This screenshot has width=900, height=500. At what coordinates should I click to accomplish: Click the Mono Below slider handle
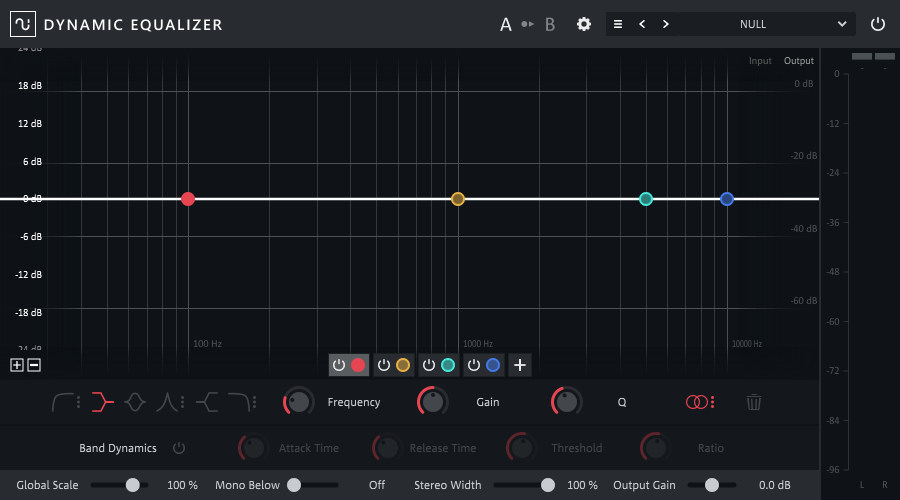point(294,485)
